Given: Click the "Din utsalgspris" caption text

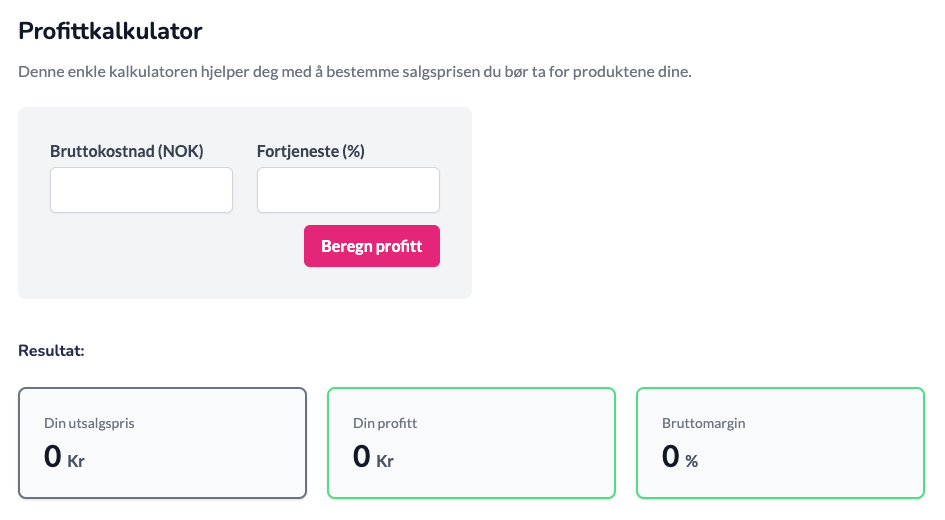Looking at the screenshot, I should pyautogui.click(x=89, y=423).
